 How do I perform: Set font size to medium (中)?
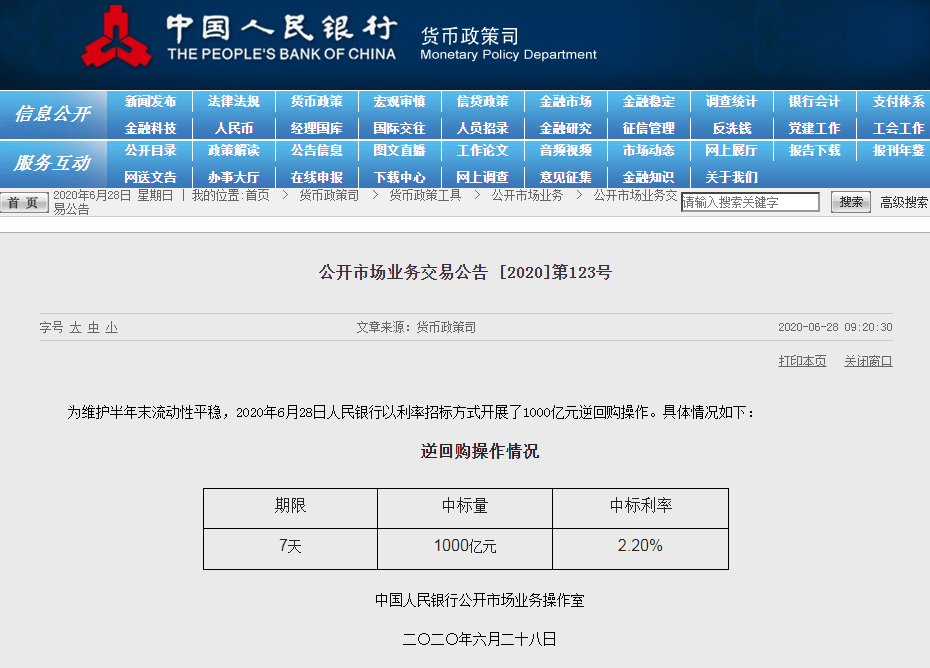point(93,328)
